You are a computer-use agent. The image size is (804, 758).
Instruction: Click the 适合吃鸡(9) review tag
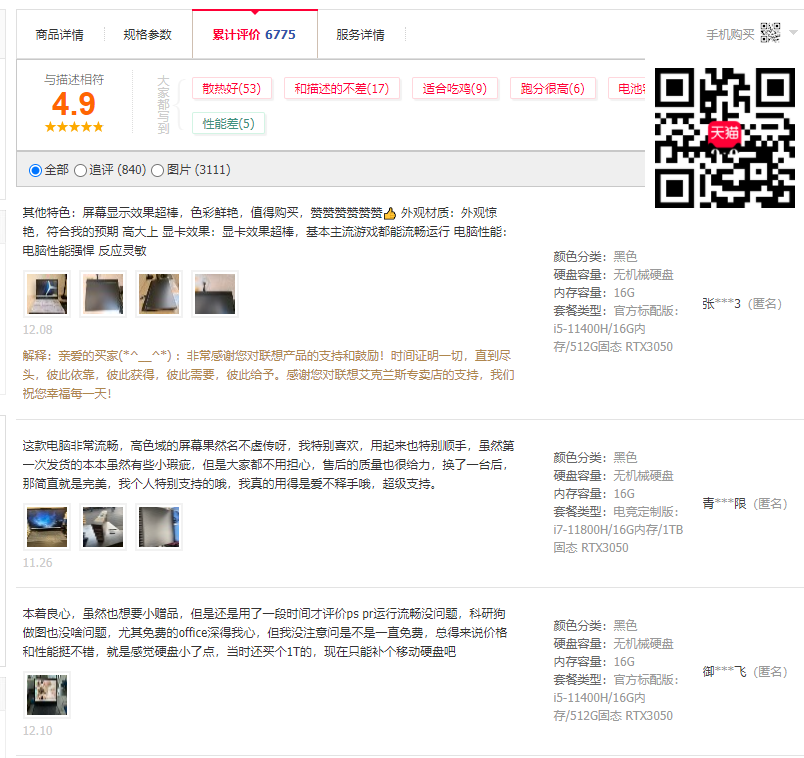point(454,89)
